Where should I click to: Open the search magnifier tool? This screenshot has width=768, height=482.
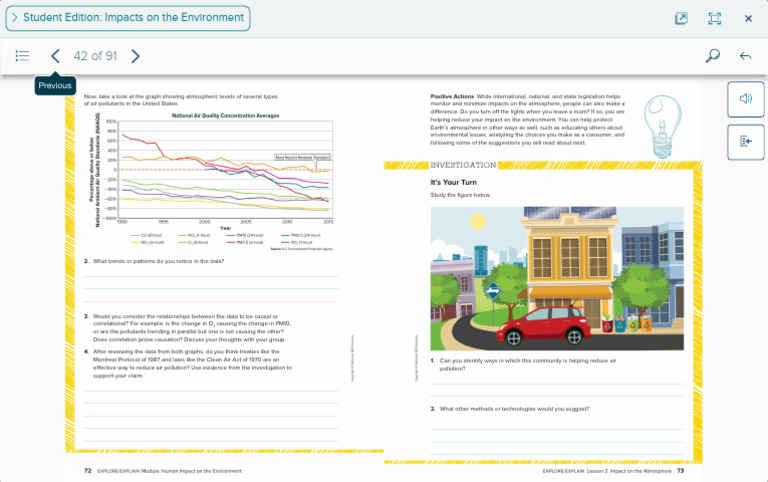712,56
